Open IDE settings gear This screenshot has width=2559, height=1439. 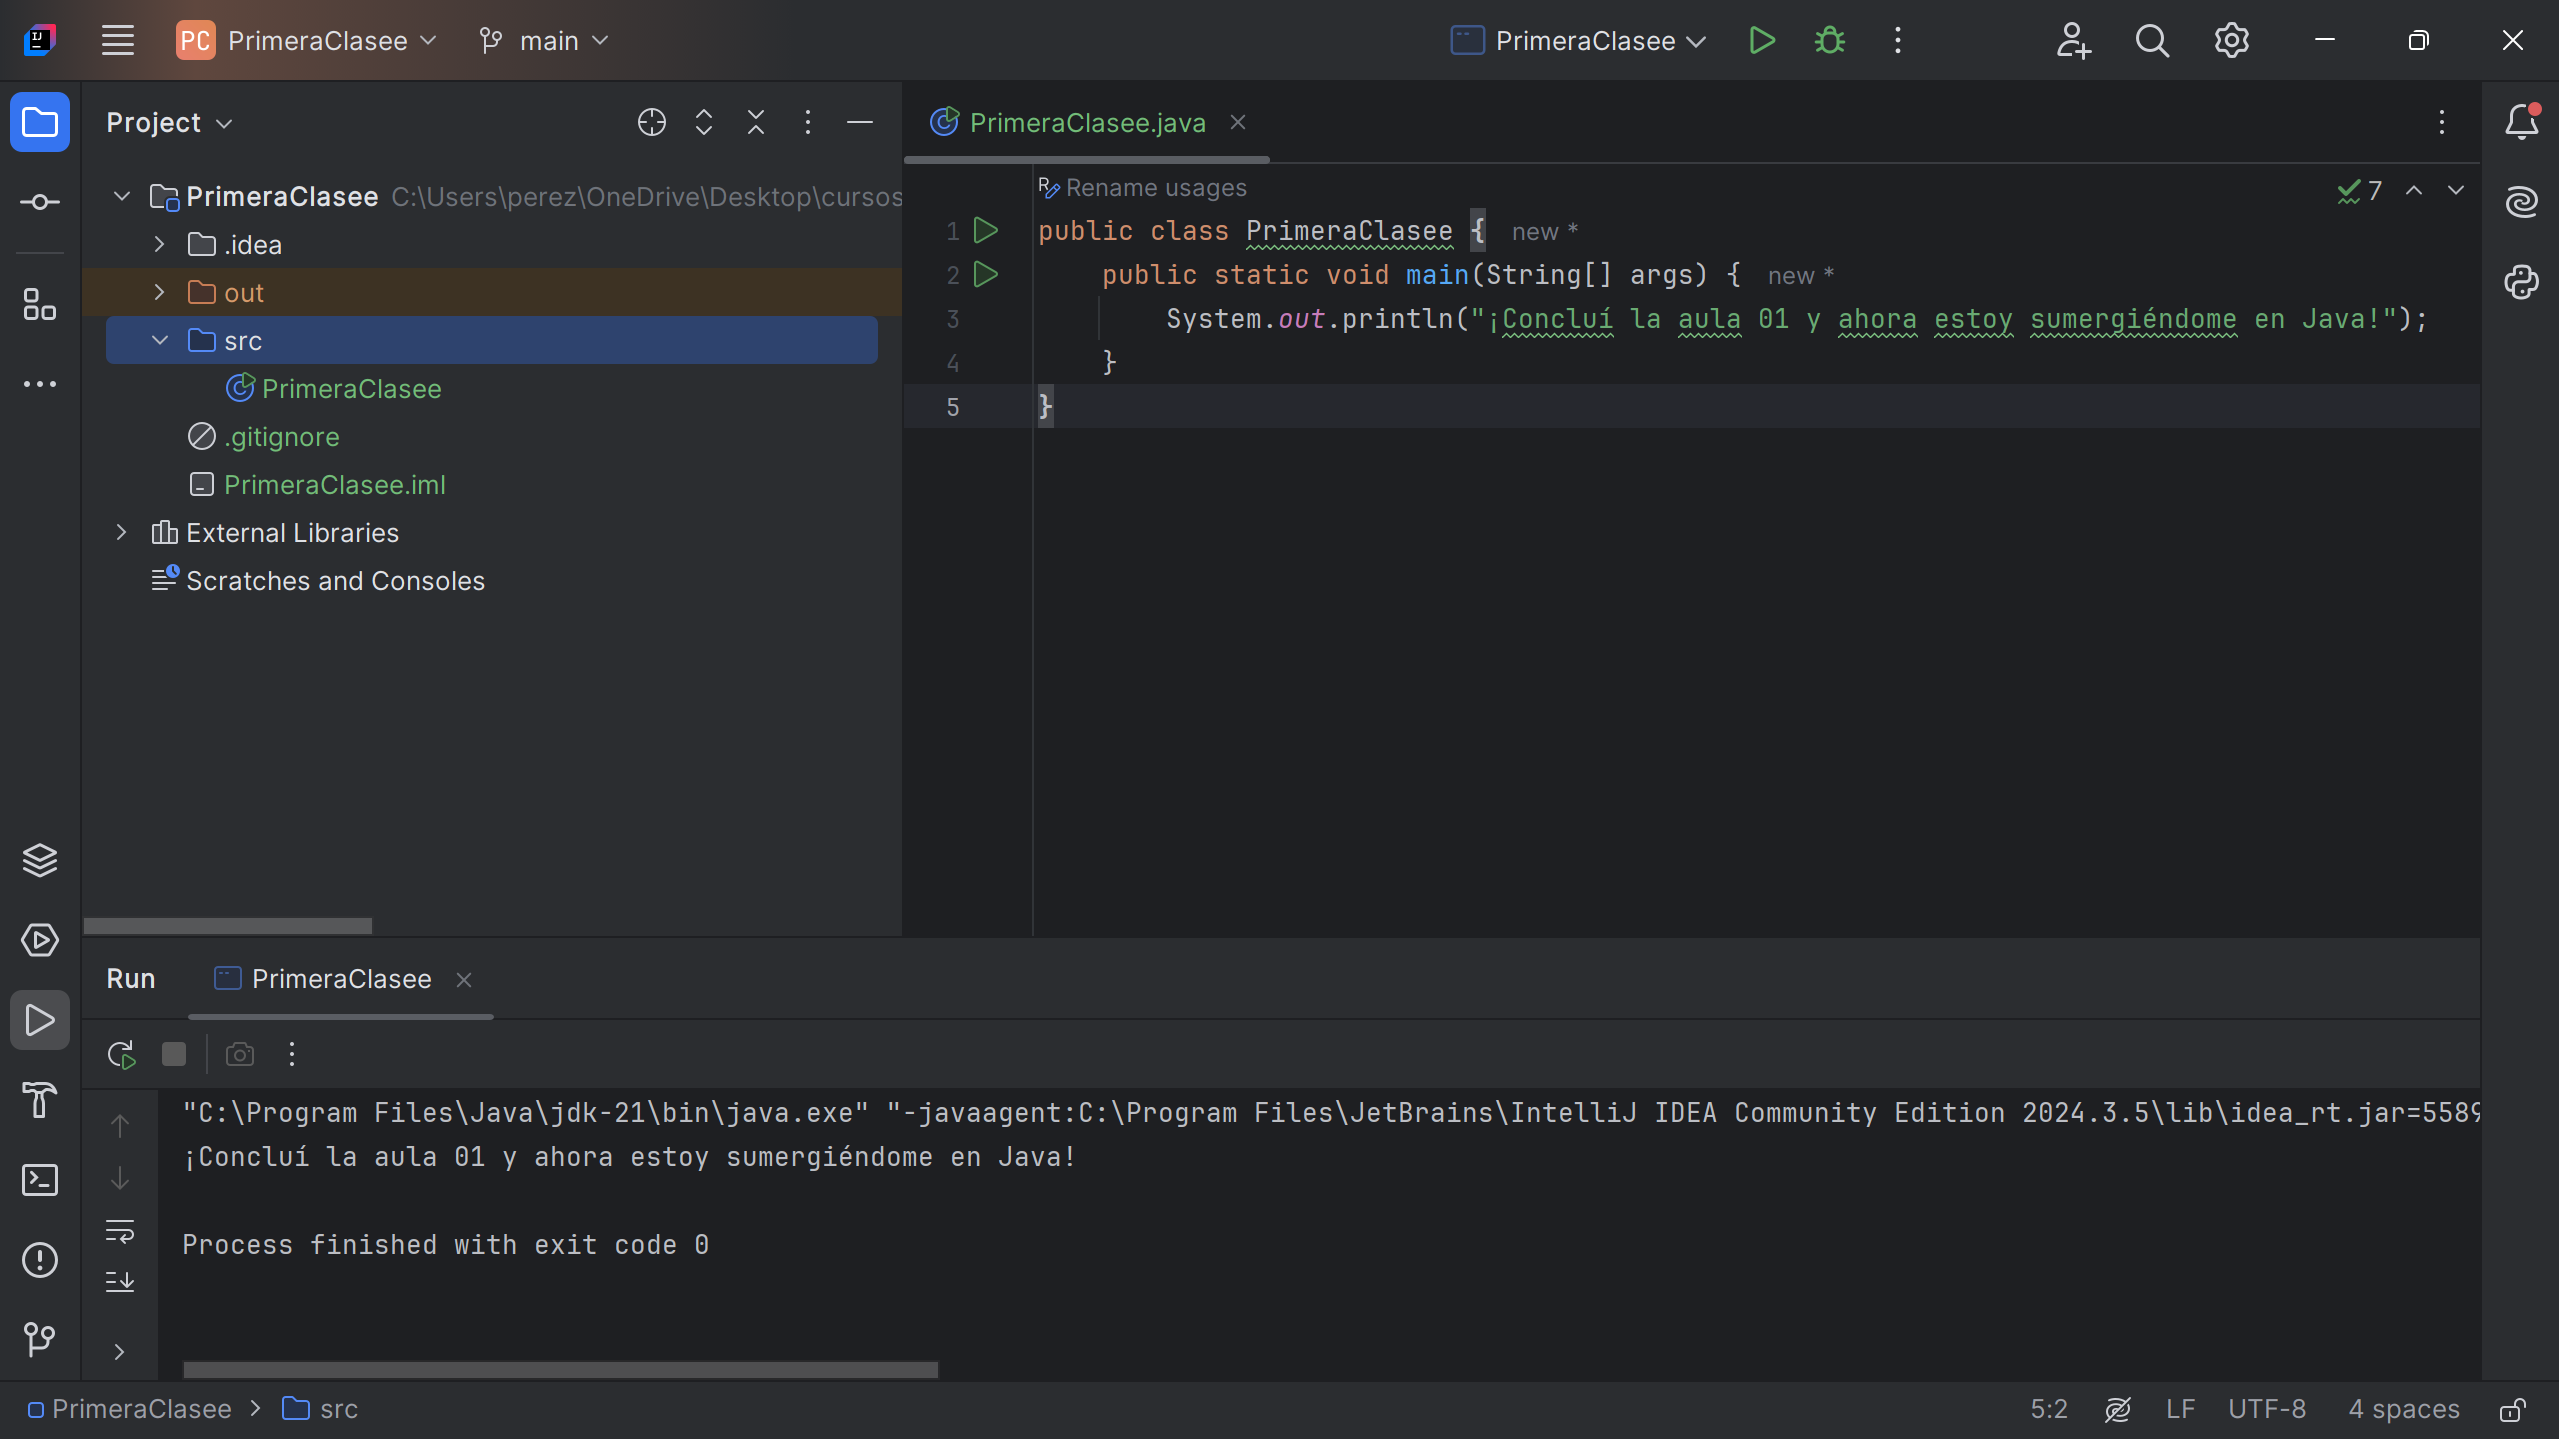(2231, 41)
